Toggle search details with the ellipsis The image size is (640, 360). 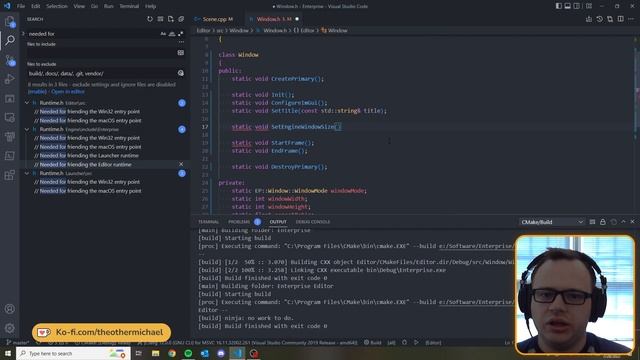tap(181, 42)
